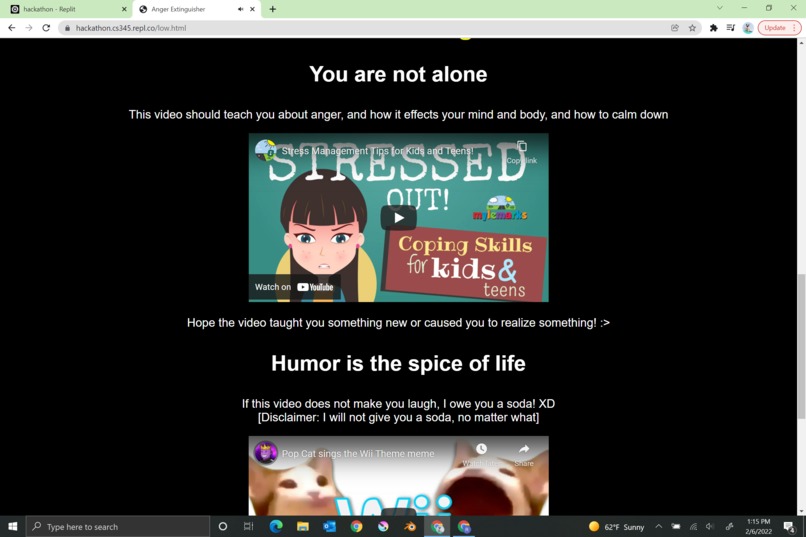Open the Chrome profile avatar

pyautogui.click(x=748, y=28)
